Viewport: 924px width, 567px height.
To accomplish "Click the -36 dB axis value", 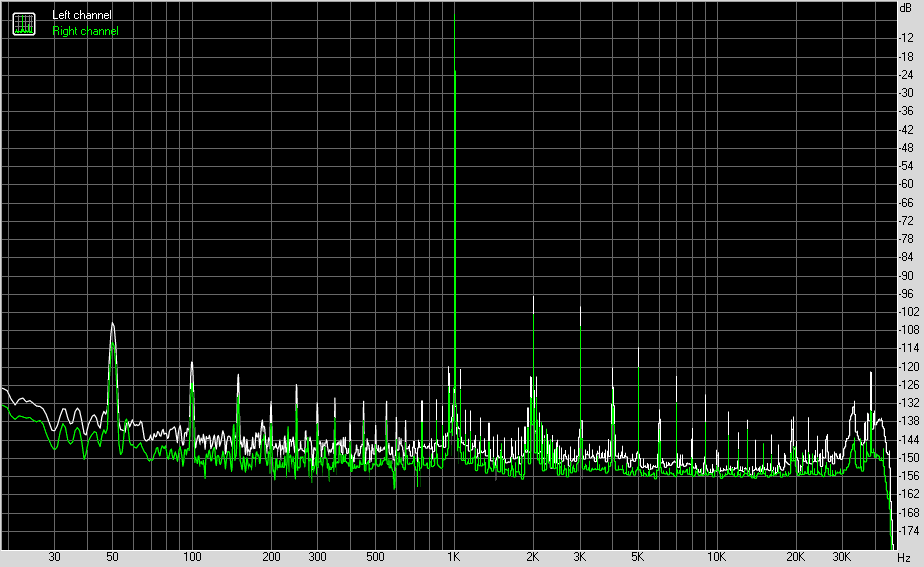I will click(x=906, y=111).
